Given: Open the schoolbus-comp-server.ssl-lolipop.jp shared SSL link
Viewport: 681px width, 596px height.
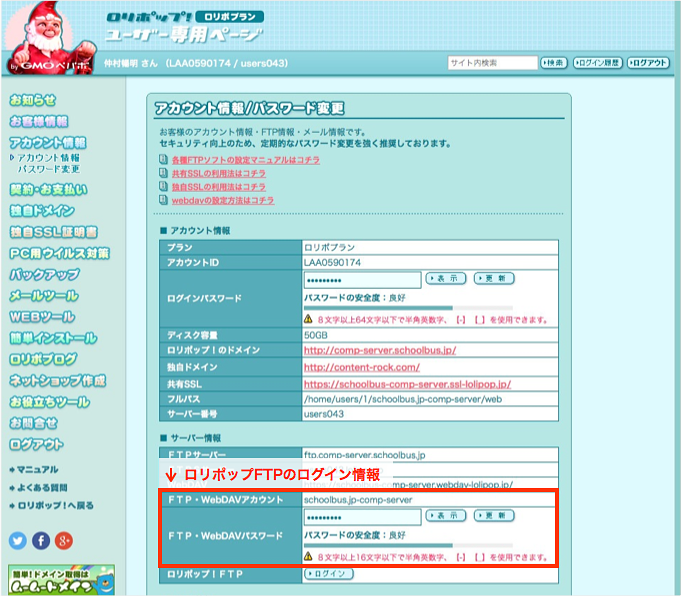Looking at the screenshot, I should pyautogui.click(x=407, y=384).
